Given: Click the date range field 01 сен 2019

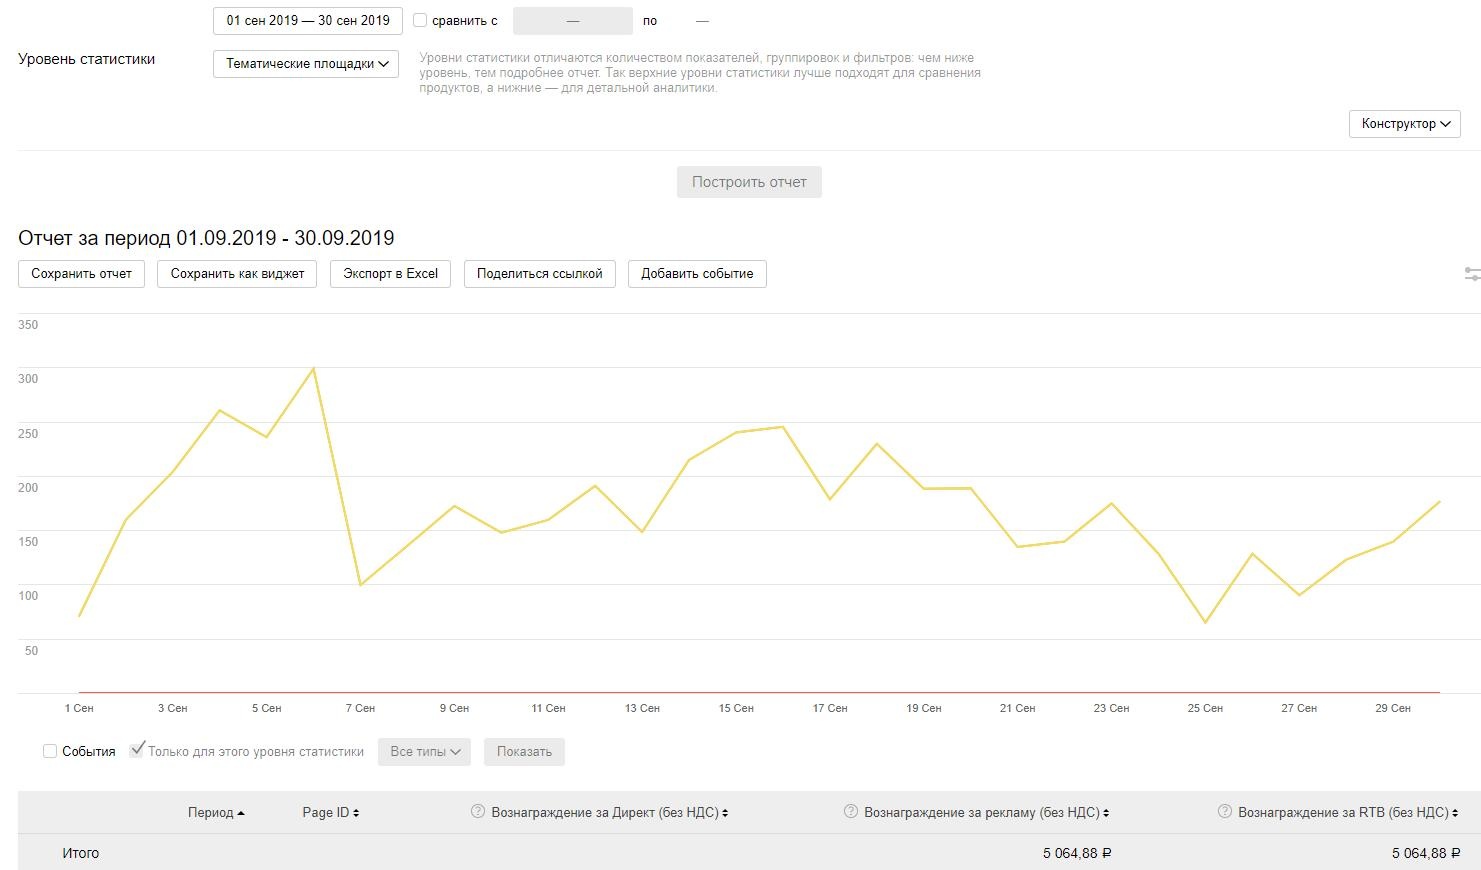Looking at the screenshot, I should coord(308,20).
